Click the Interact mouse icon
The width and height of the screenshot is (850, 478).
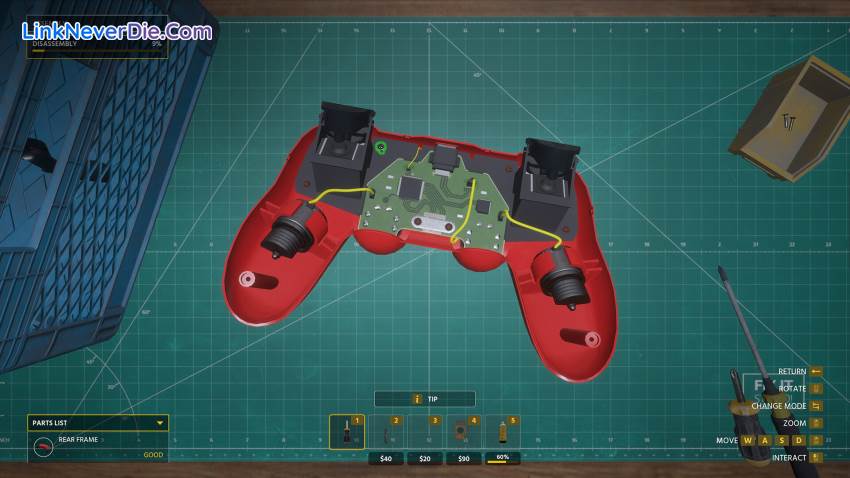816,458
